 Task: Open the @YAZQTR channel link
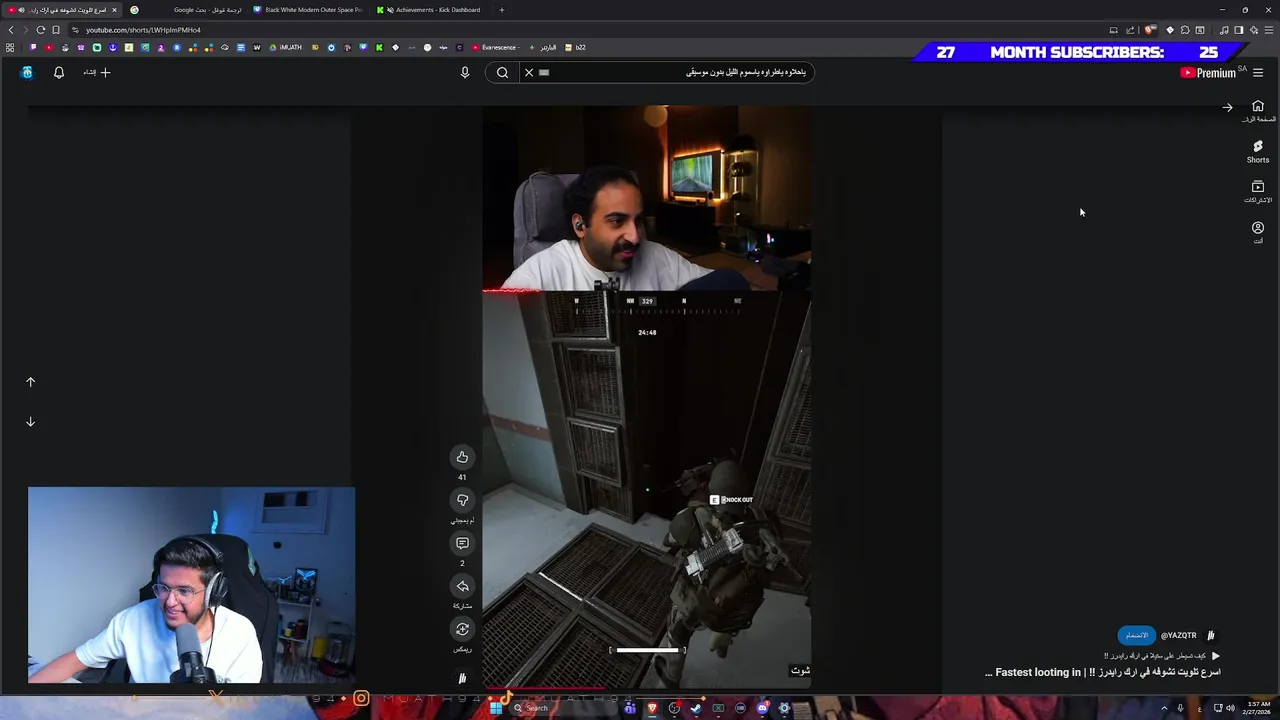click(1178, 635)
